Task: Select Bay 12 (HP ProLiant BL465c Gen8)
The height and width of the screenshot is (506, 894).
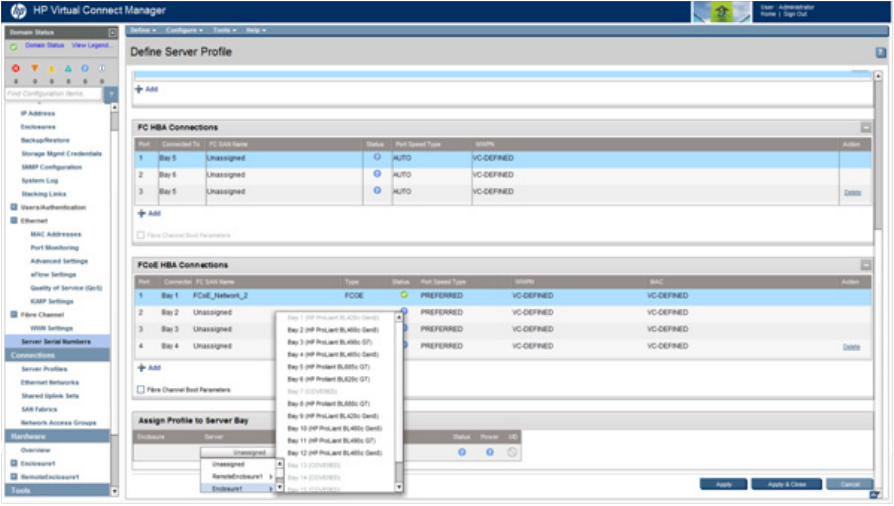Action: coord(335,453)
